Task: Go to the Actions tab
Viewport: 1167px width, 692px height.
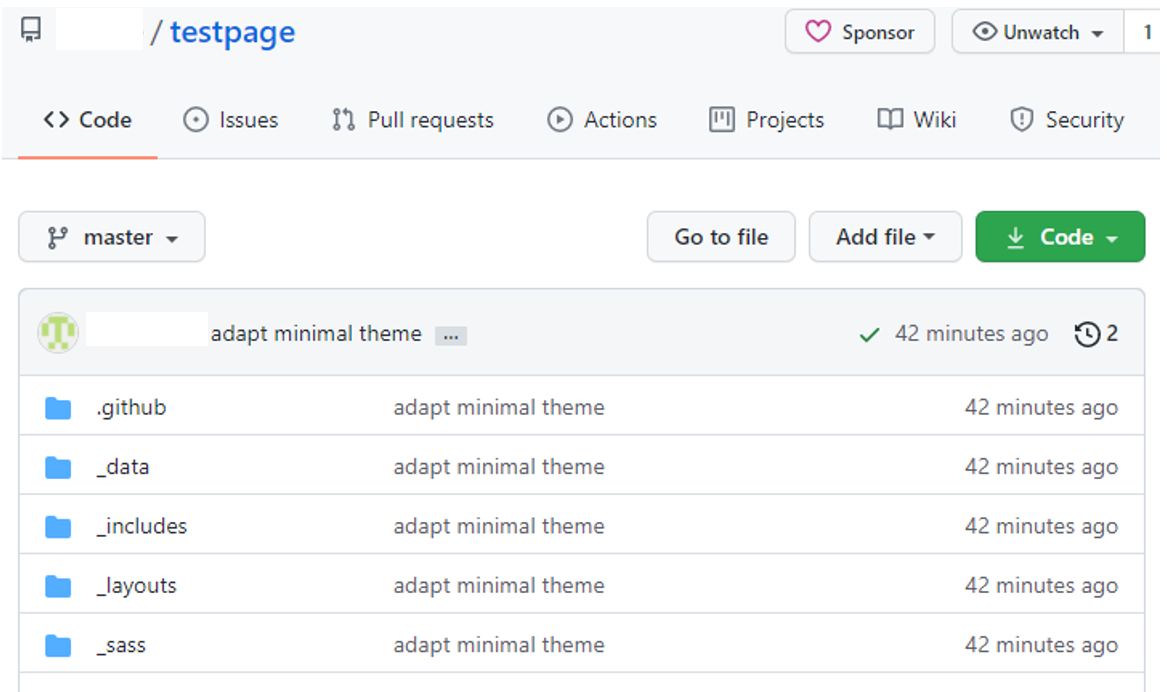Action: pyautogui.click(x=602, y=120)
